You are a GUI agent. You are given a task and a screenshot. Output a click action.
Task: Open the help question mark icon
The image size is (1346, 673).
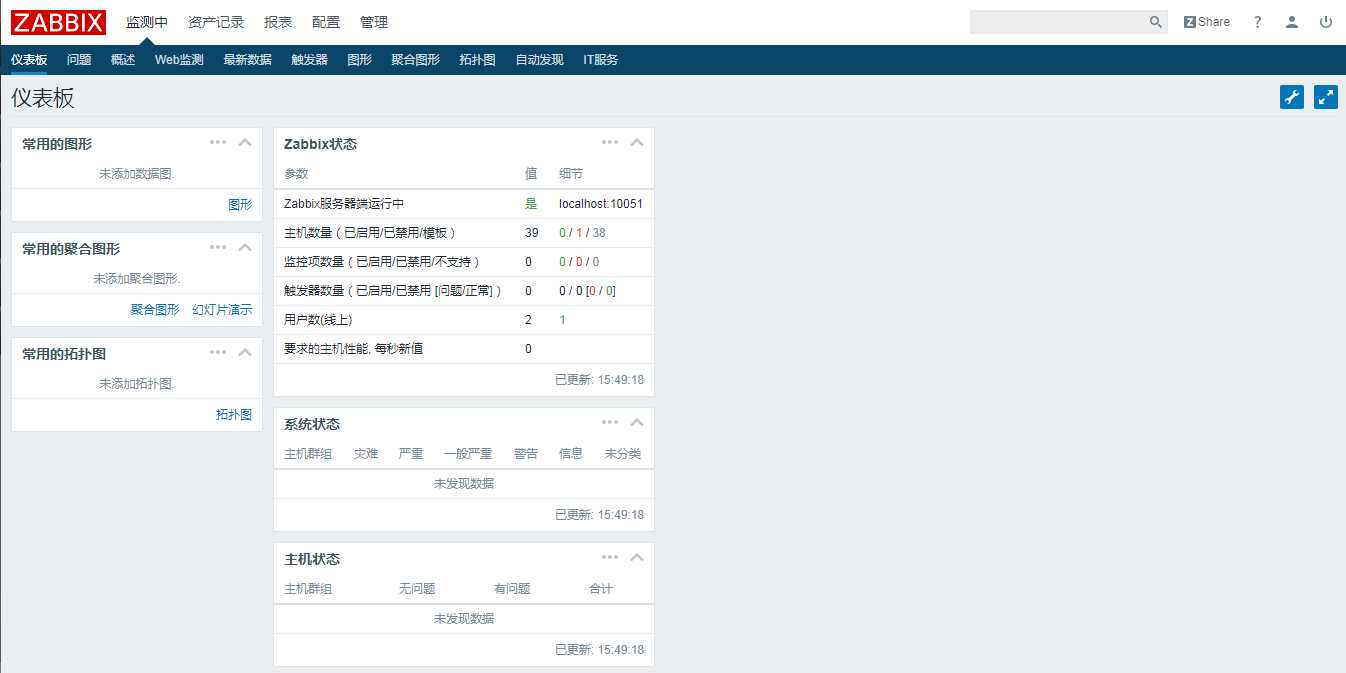(x=1258, y=22)
